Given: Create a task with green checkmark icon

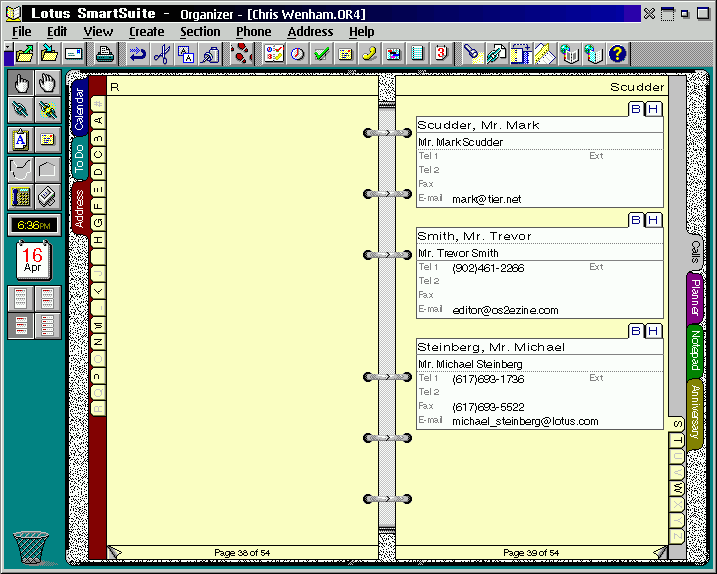Looking at the screenshot, I should [x=321, y=54].
